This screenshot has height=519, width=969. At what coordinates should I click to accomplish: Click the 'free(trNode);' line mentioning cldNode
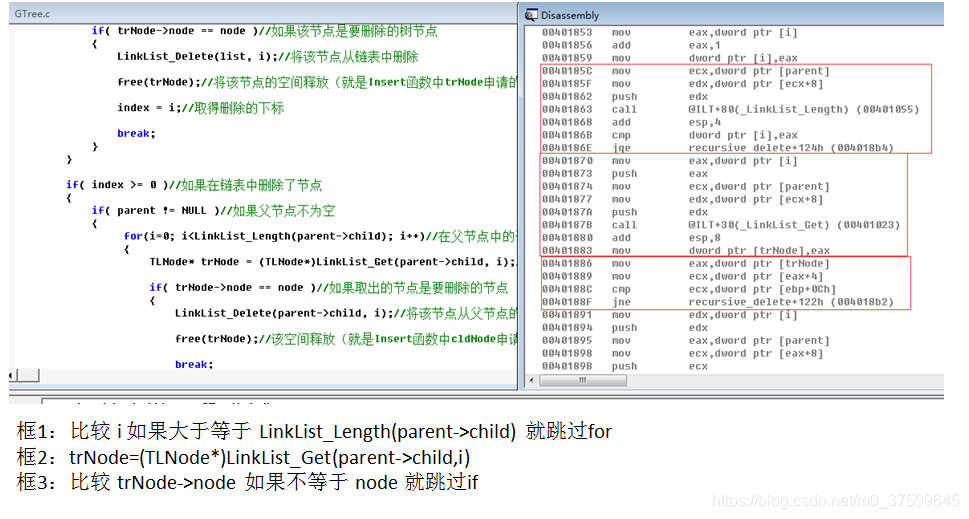(346, 339)
